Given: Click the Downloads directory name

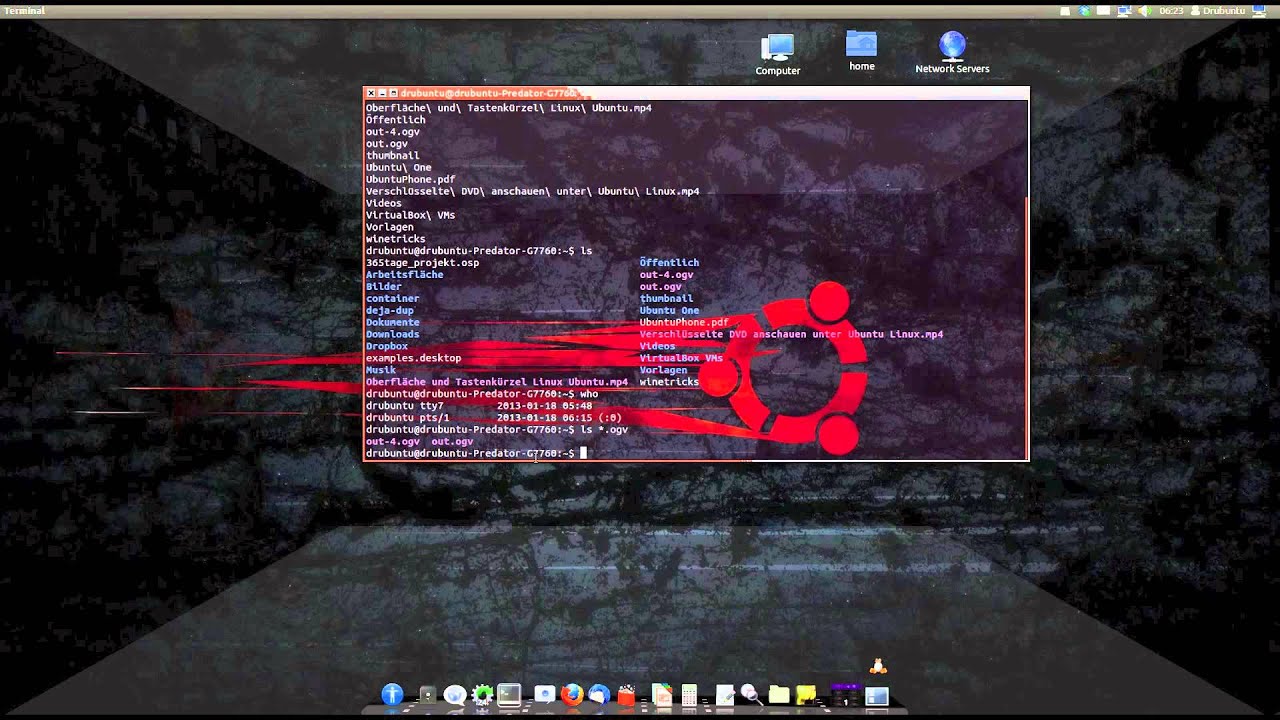Looking at the screenshot, I should (392, 335).
